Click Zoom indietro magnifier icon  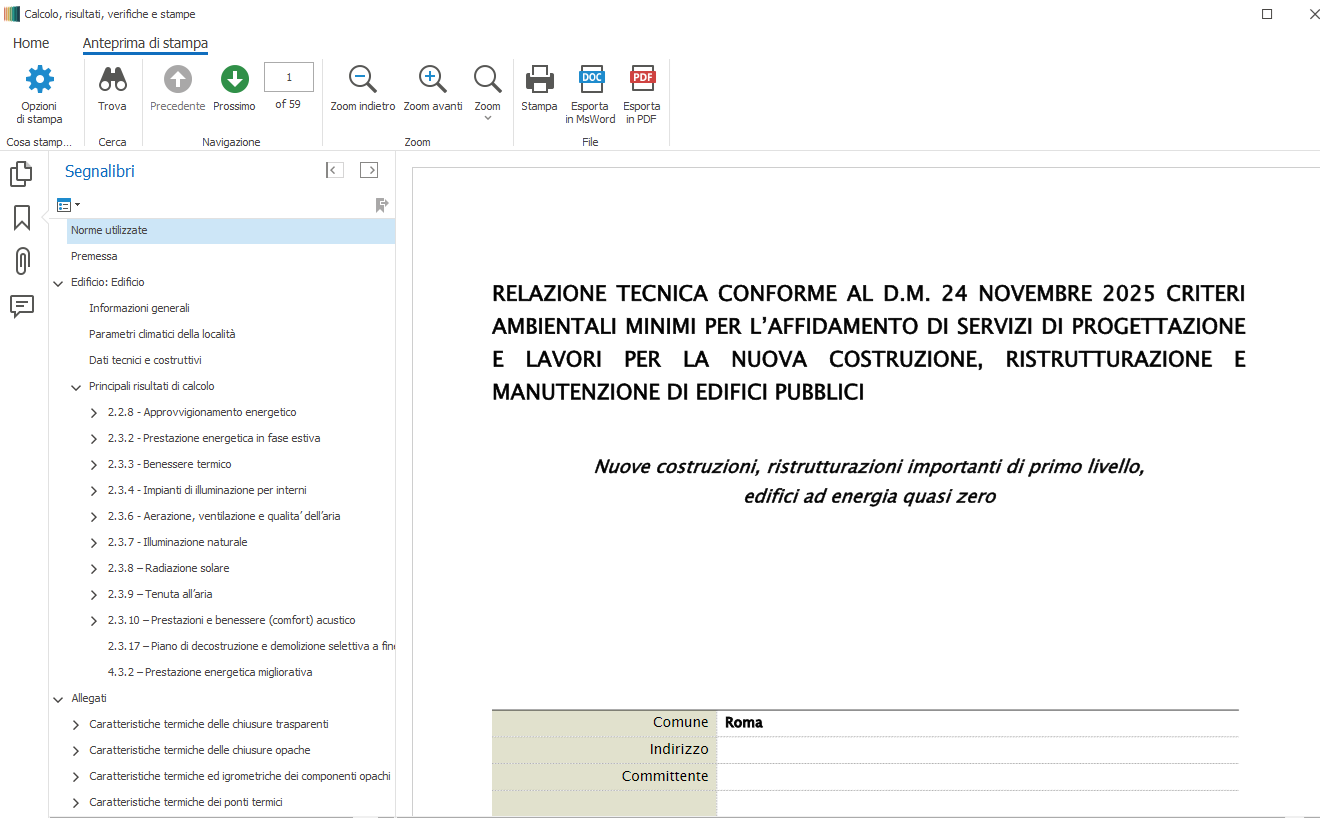click(362, 80)
